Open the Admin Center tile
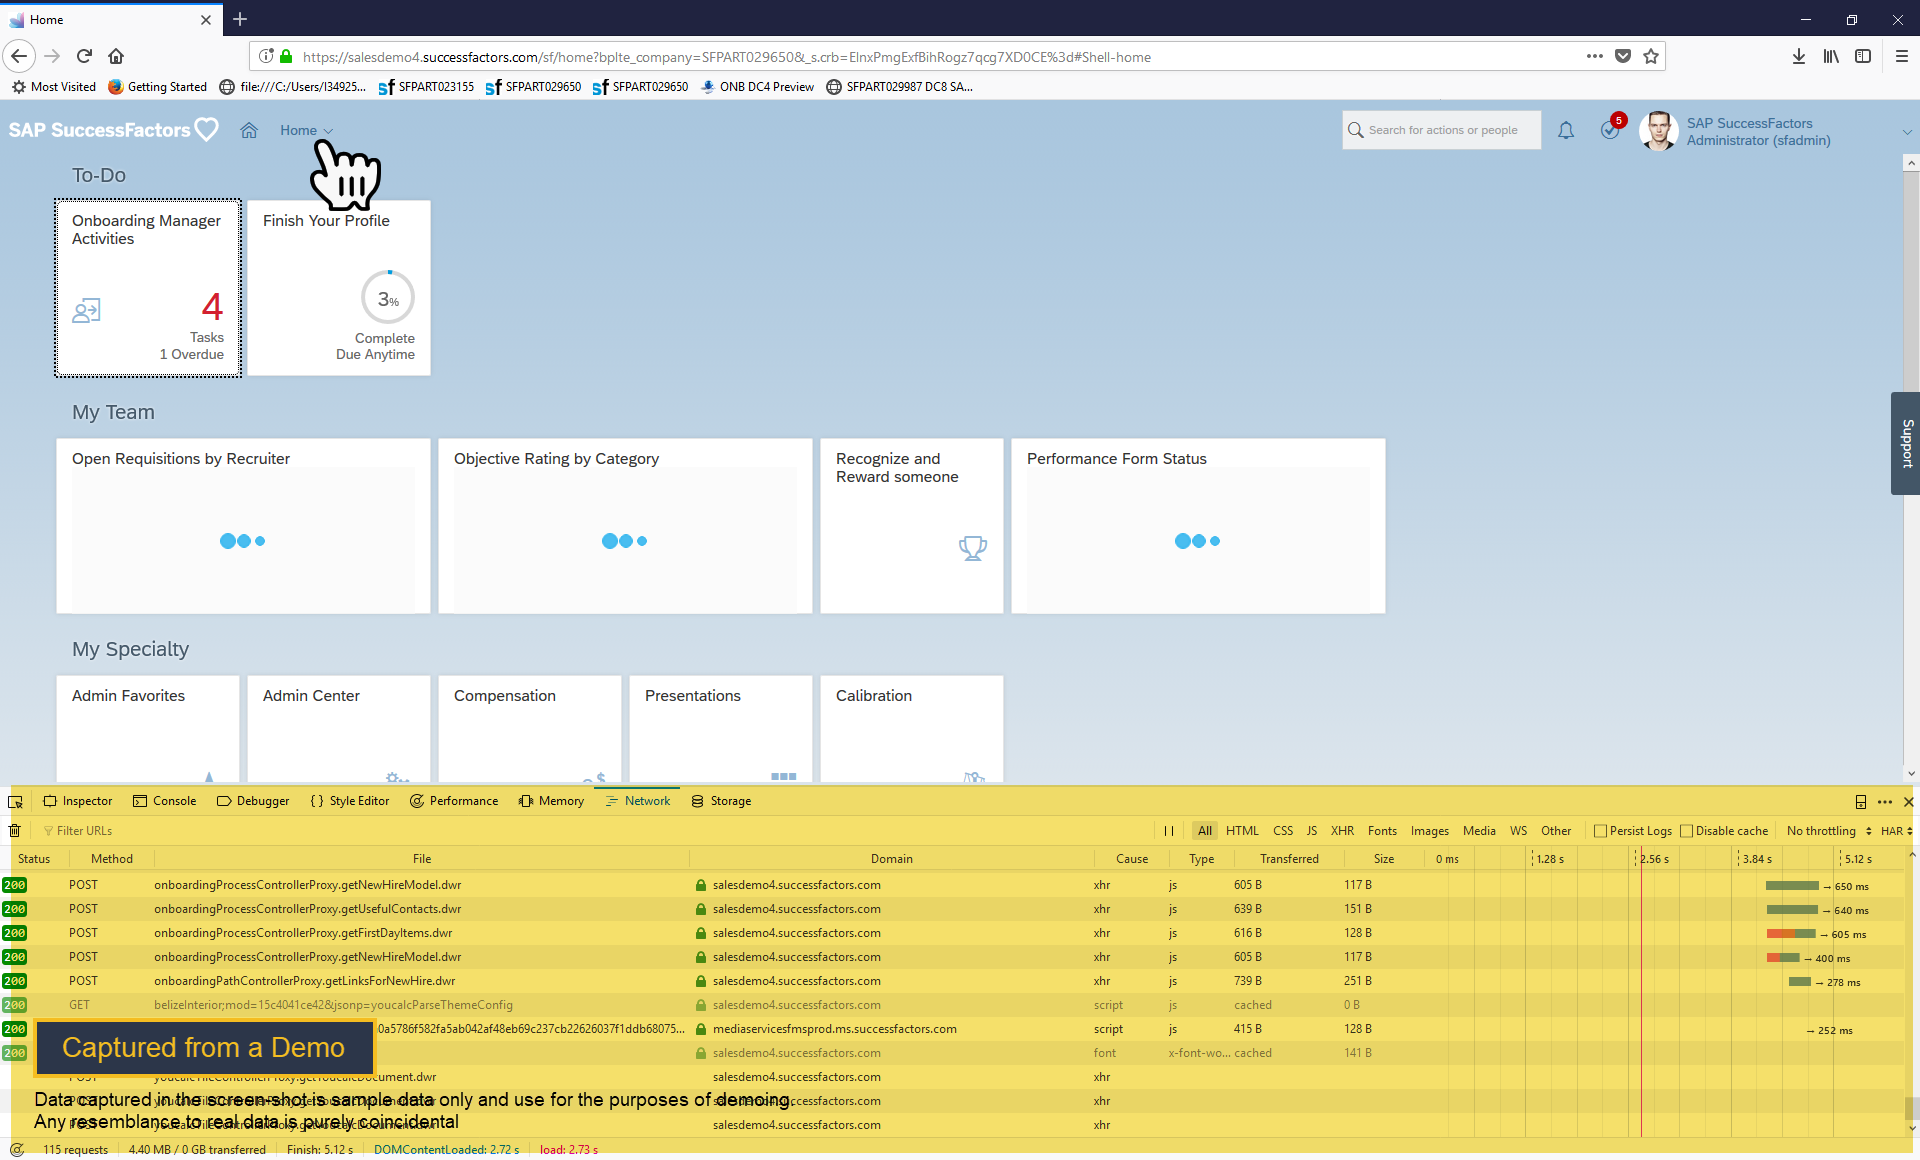Screen dimensions: 1920x1160 [339, 728]
